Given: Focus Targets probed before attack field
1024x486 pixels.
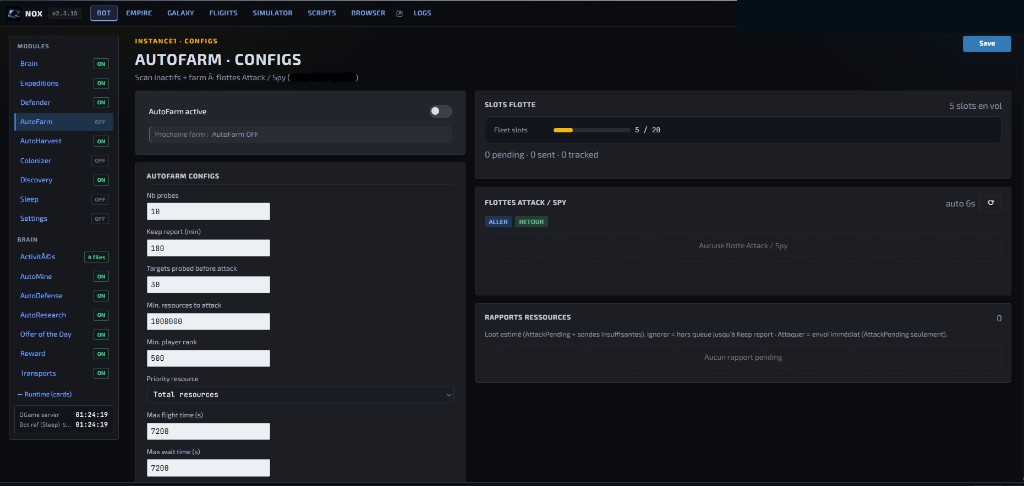Looking at the screenshot, I should [208, 285].
